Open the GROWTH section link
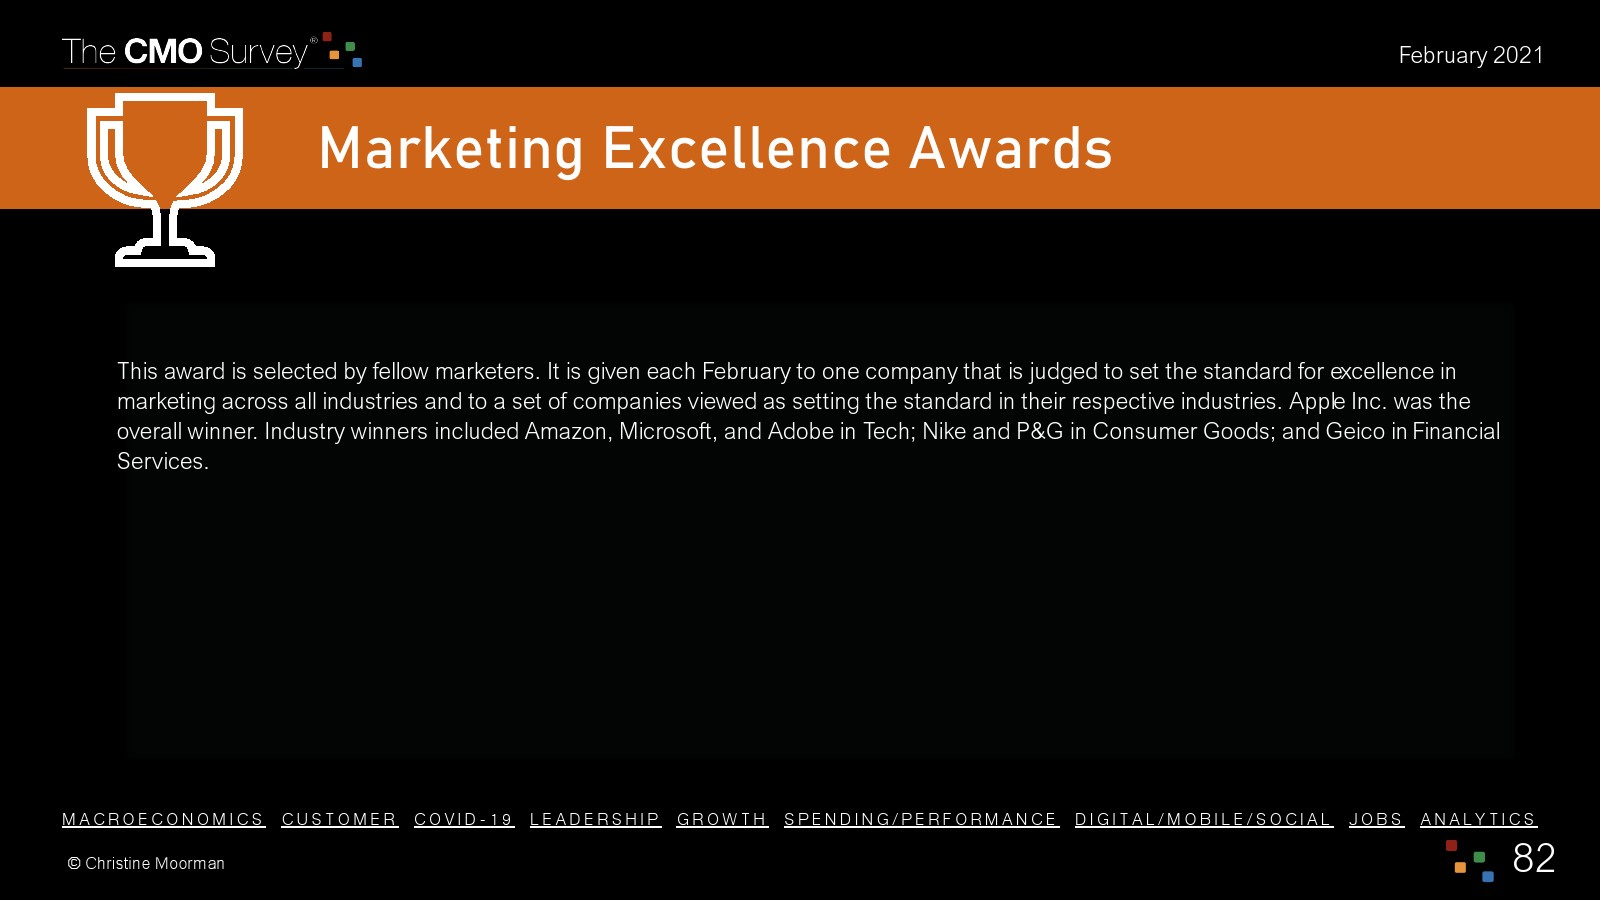This screenshot has height=900, width=1600. click(x=722, y=819)
